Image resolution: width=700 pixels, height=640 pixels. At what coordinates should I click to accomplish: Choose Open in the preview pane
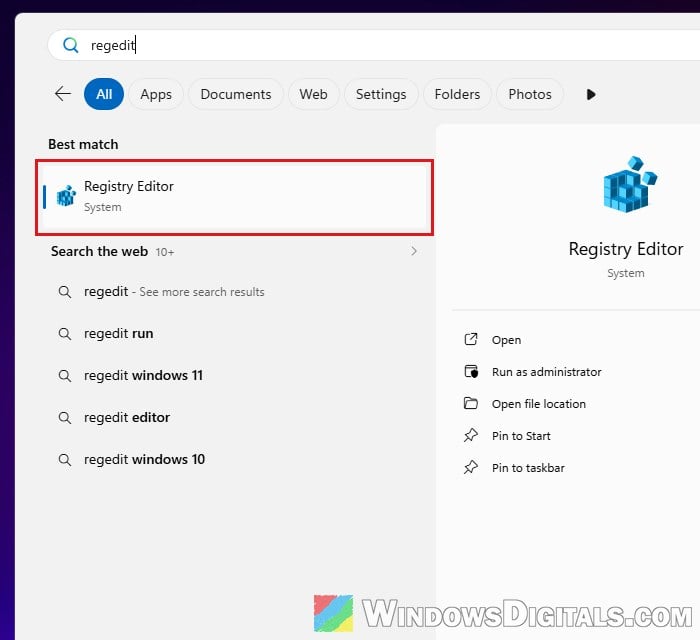point(506,340)
